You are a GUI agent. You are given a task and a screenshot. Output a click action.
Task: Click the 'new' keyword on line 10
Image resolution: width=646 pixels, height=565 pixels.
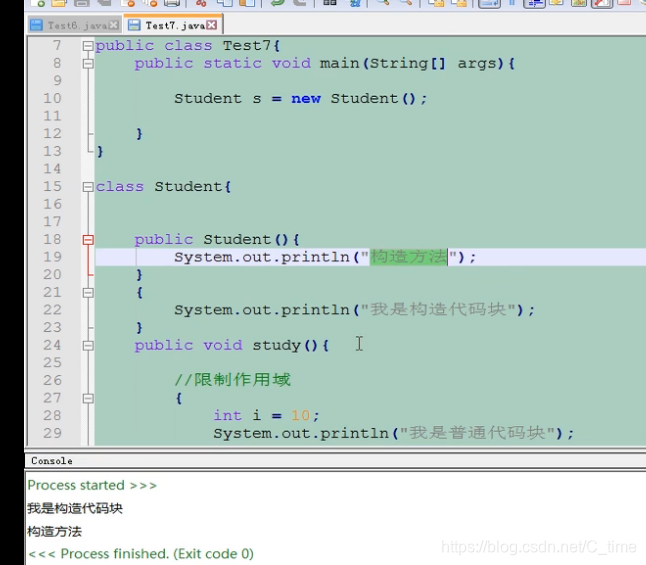tap(306, 99)
